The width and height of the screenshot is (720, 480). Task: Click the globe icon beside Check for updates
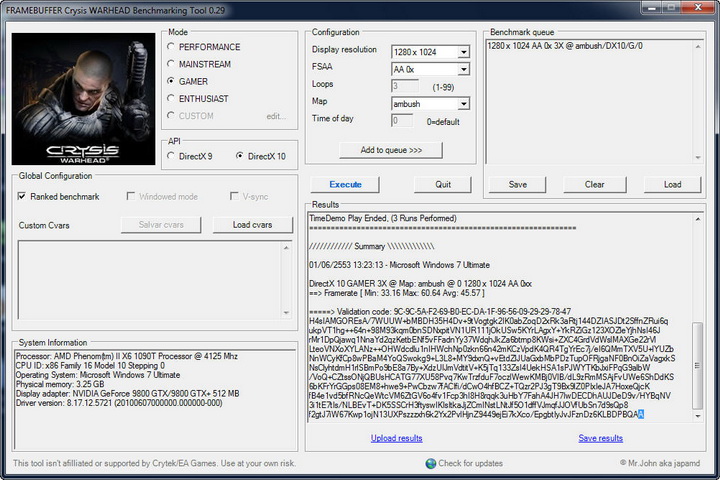pyautogui.click(x=431, y=463)
